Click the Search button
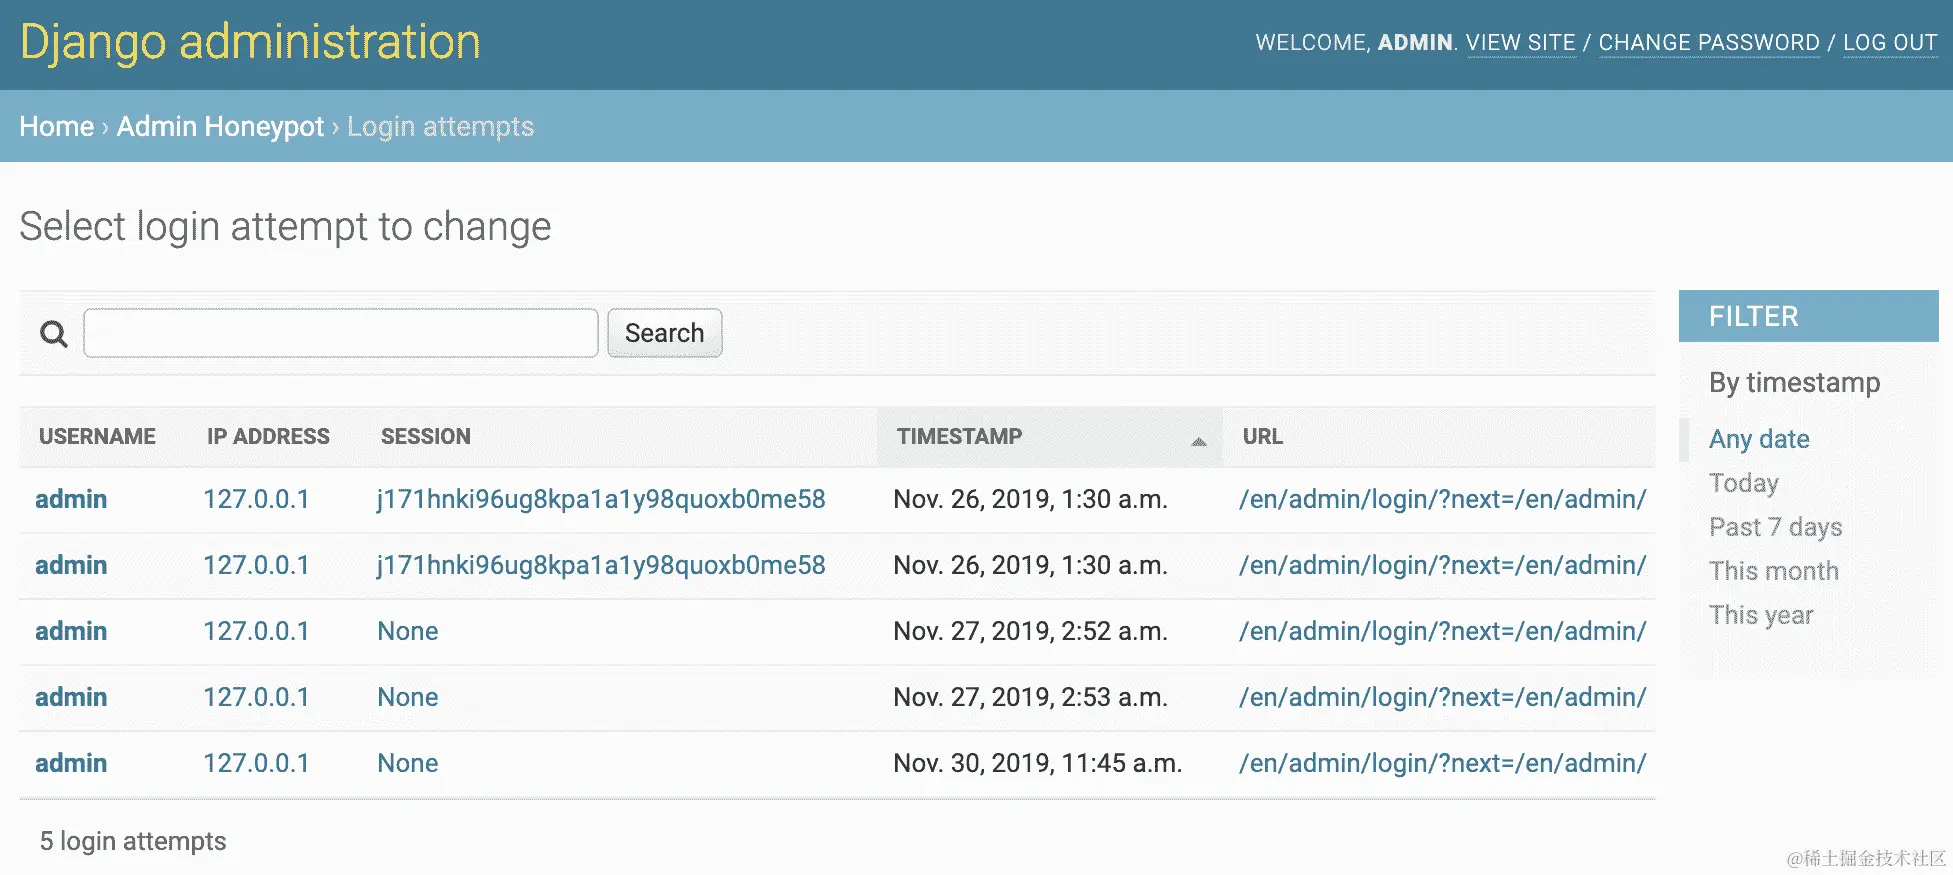The width and height of the screenshot is (1953, 875). point(665,333)
